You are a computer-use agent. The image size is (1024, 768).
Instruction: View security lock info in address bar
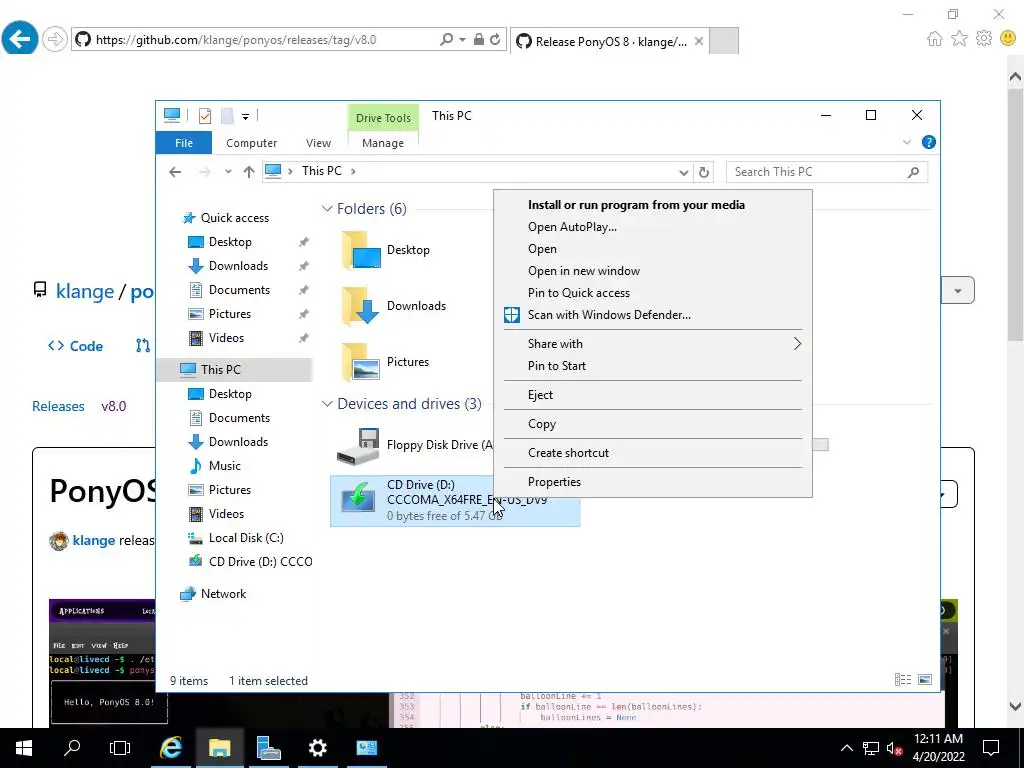479,40
